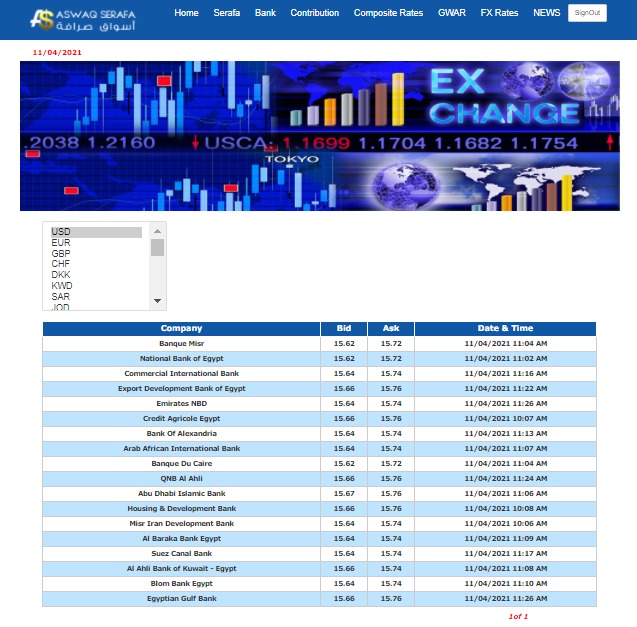Select SAR in the currency list
The height and width of the screenshot is (627, 637).
(x=96, y=297)
